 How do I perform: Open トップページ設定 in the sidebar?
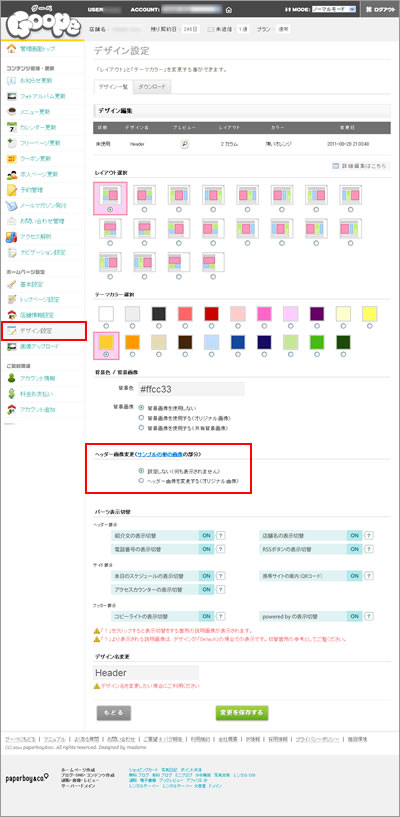(x=40, y=300)
